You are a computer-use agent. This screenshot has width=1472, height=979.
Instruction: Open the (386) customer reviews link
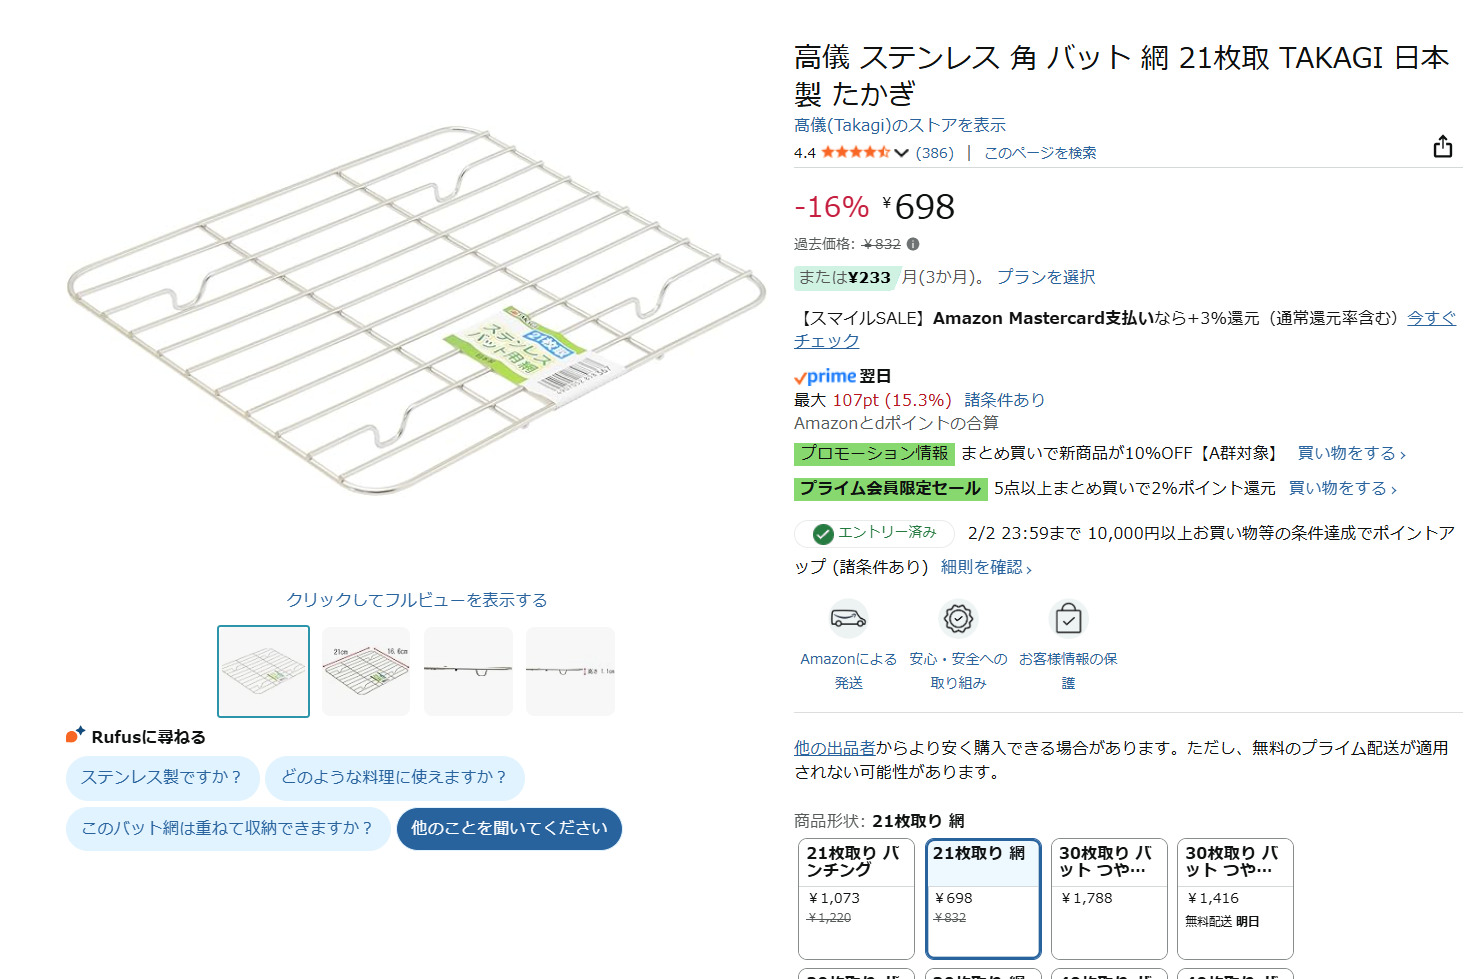pyautogui.click(x=934, y=153)
